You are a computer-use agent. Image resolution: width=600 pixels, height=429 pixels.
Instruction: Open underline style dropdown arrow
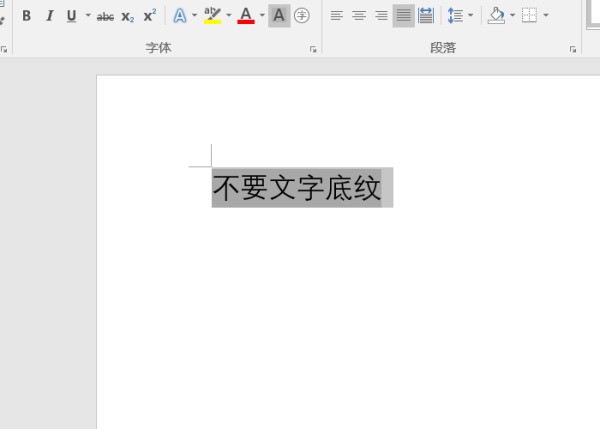coord(88,16)
